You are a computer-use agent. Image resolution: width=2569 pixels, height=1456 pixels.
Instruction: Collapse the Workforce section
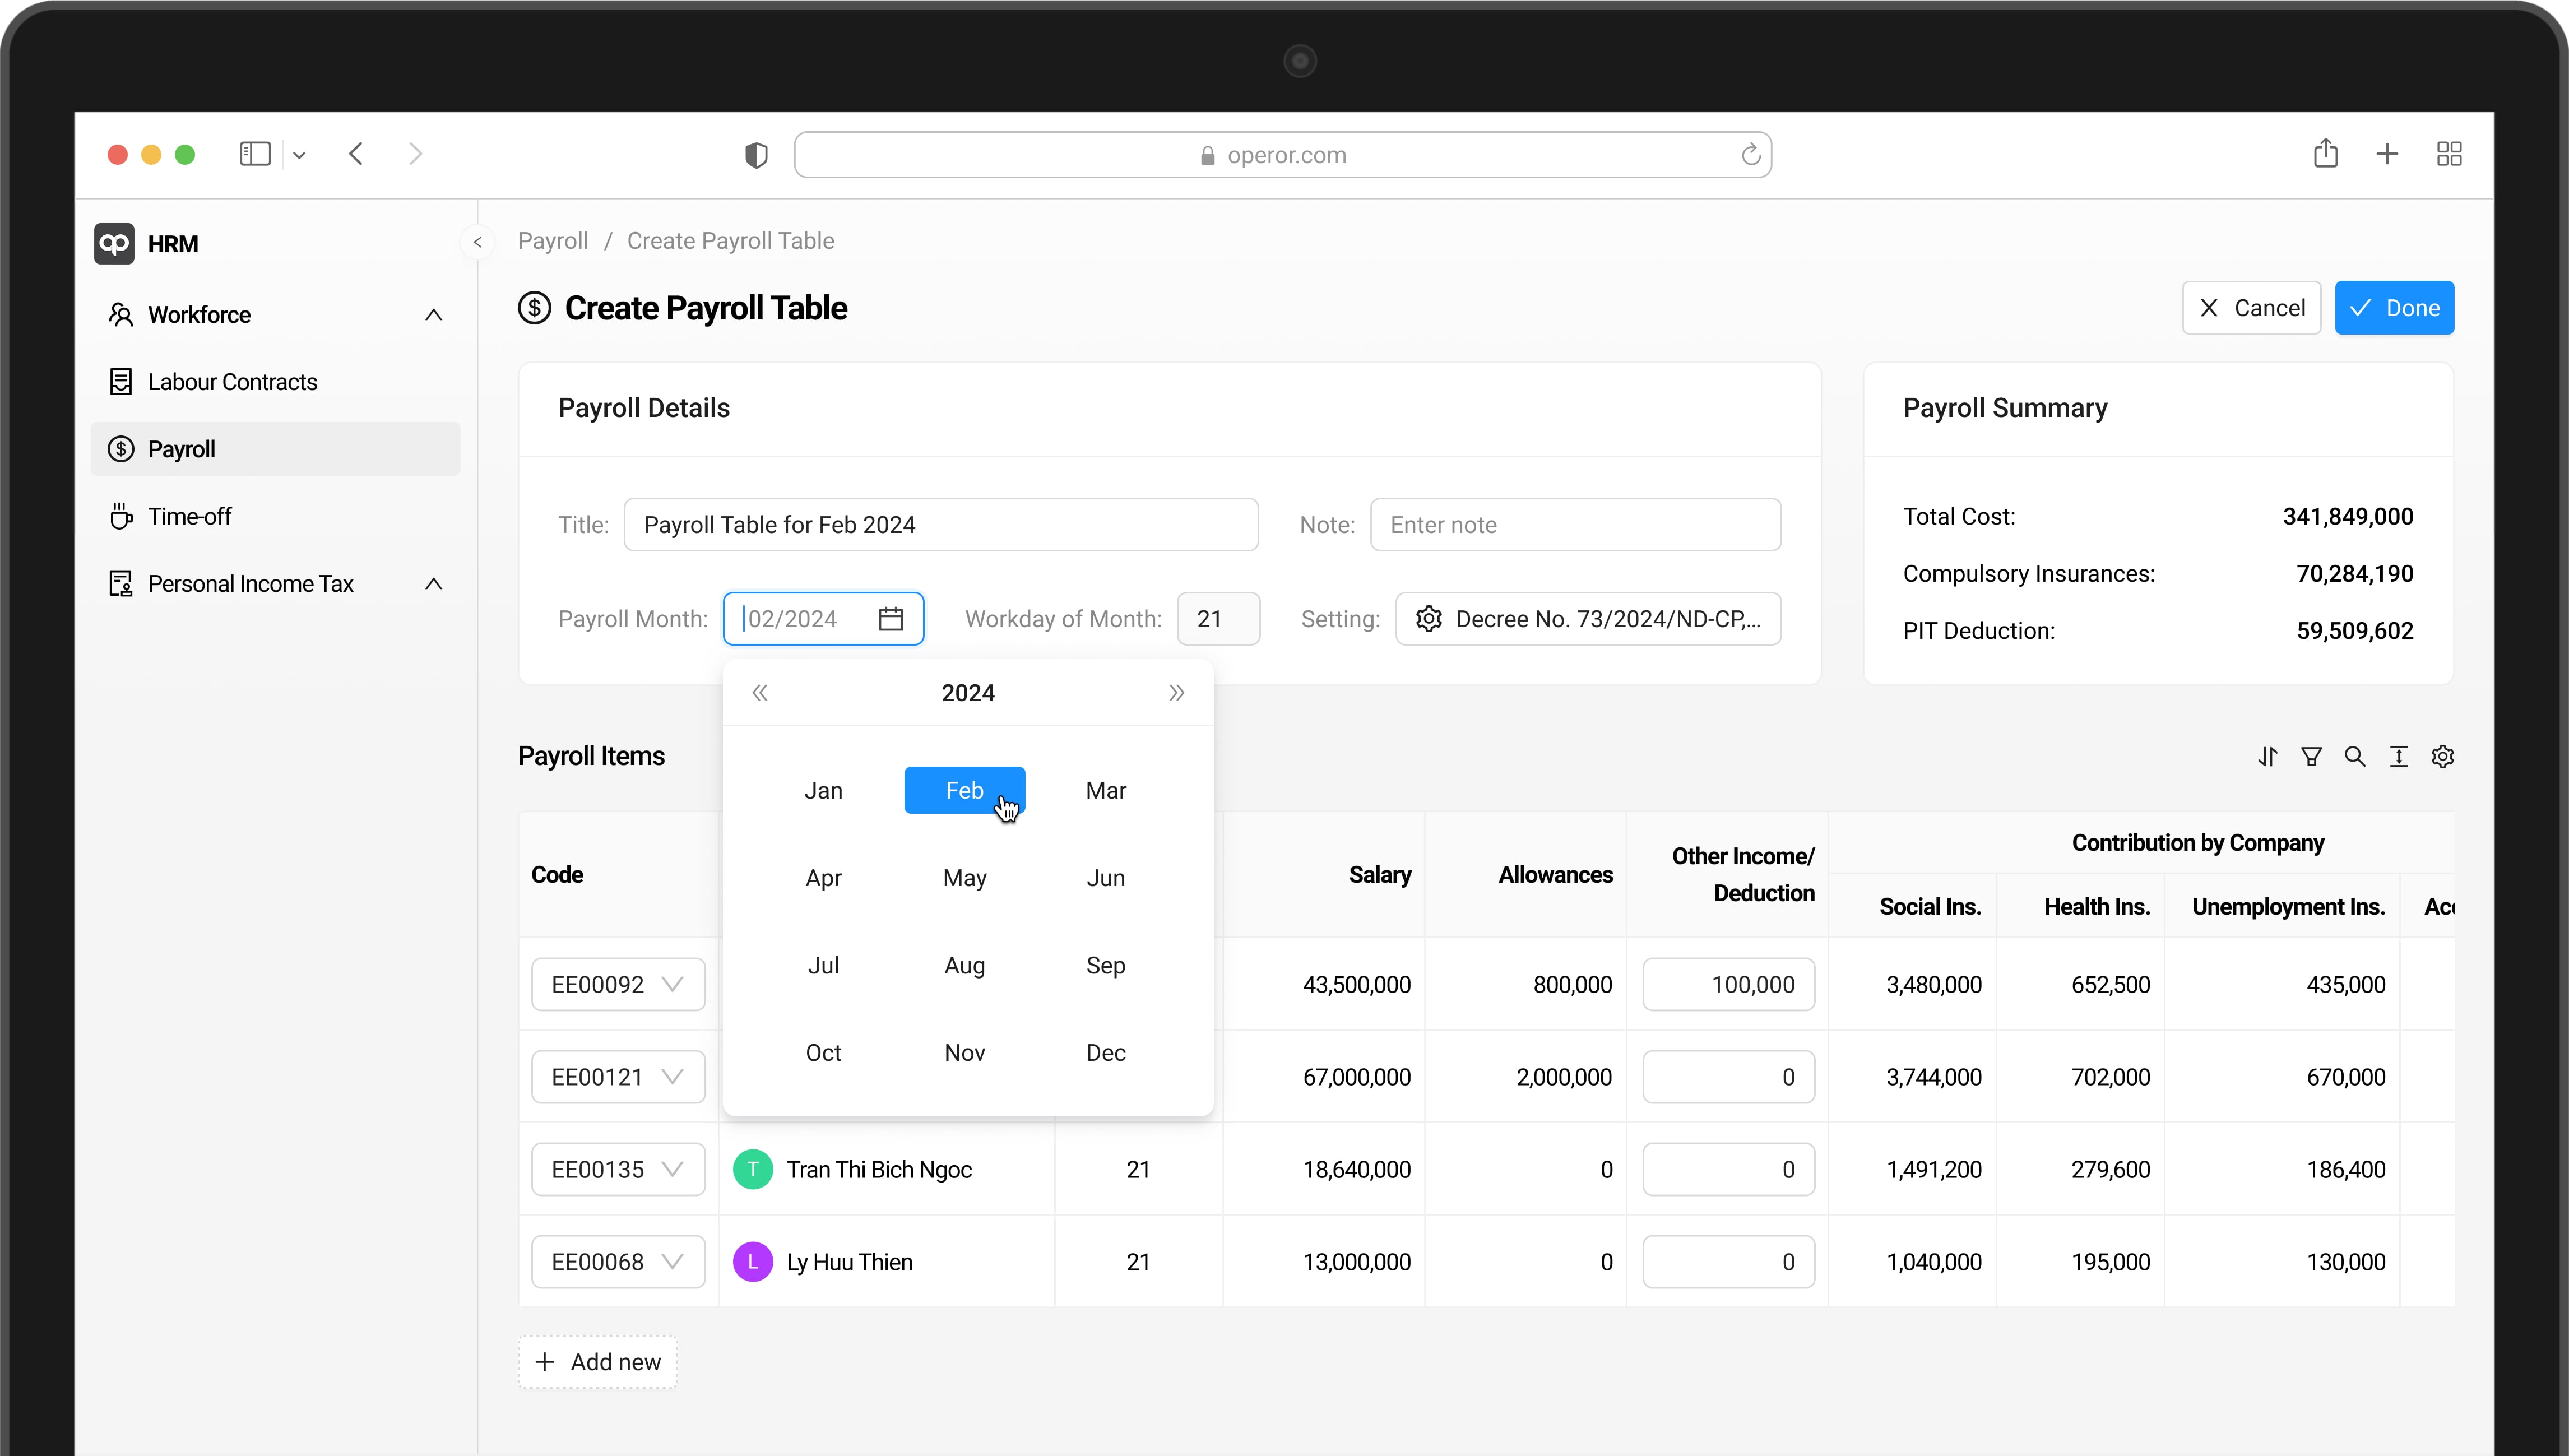coord(433,315)
